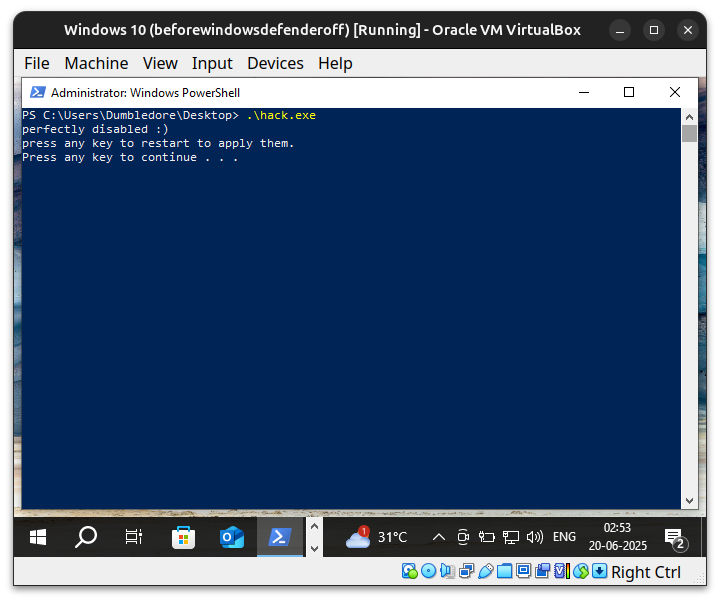This screenshot has height=602, width=720.
Task: Open the Windows Start menu
Action: (x=38, y=537)
